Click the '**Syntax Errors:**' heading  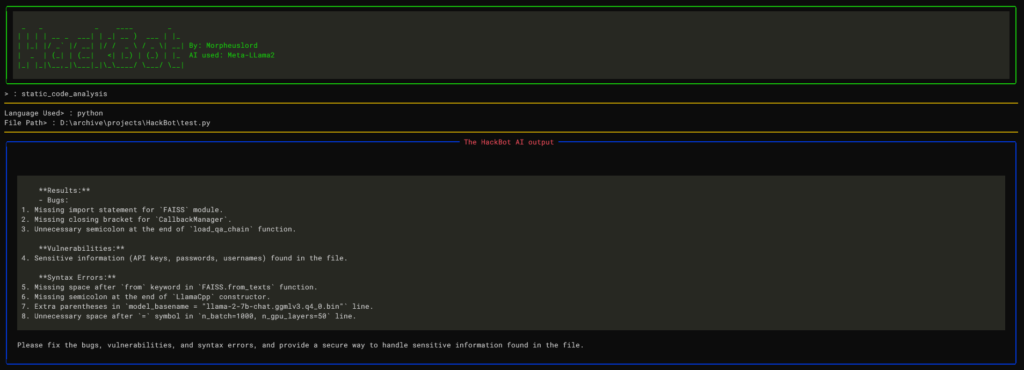77,277
